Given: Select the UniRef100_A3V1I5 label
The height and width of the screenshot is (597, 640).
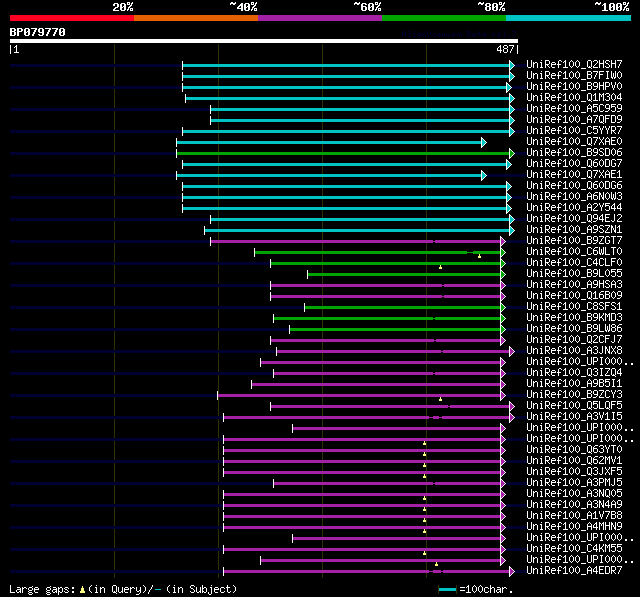Looking at the screenshot, I should coord(574,417).
